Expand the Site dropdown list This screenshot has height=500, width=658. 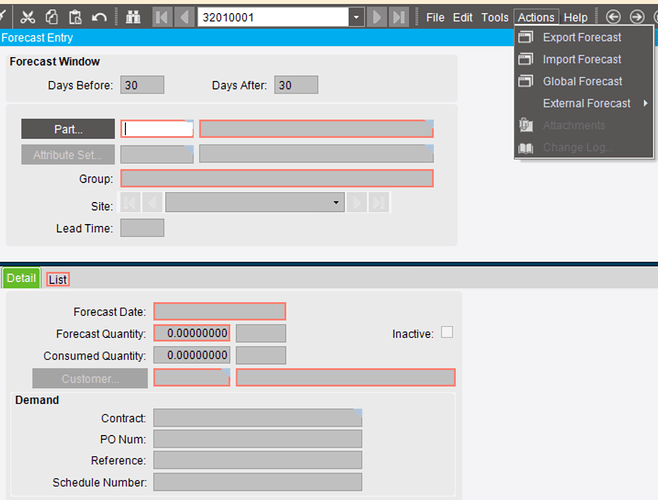[336, 202]
